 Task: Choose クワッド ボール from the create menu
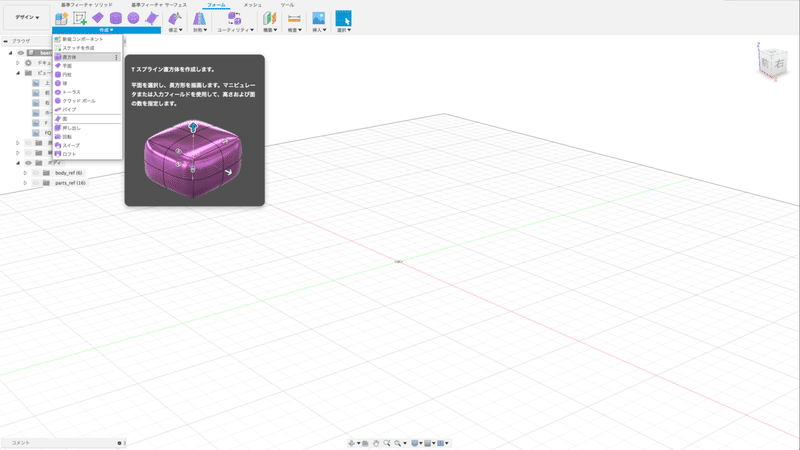coord(87,101)
